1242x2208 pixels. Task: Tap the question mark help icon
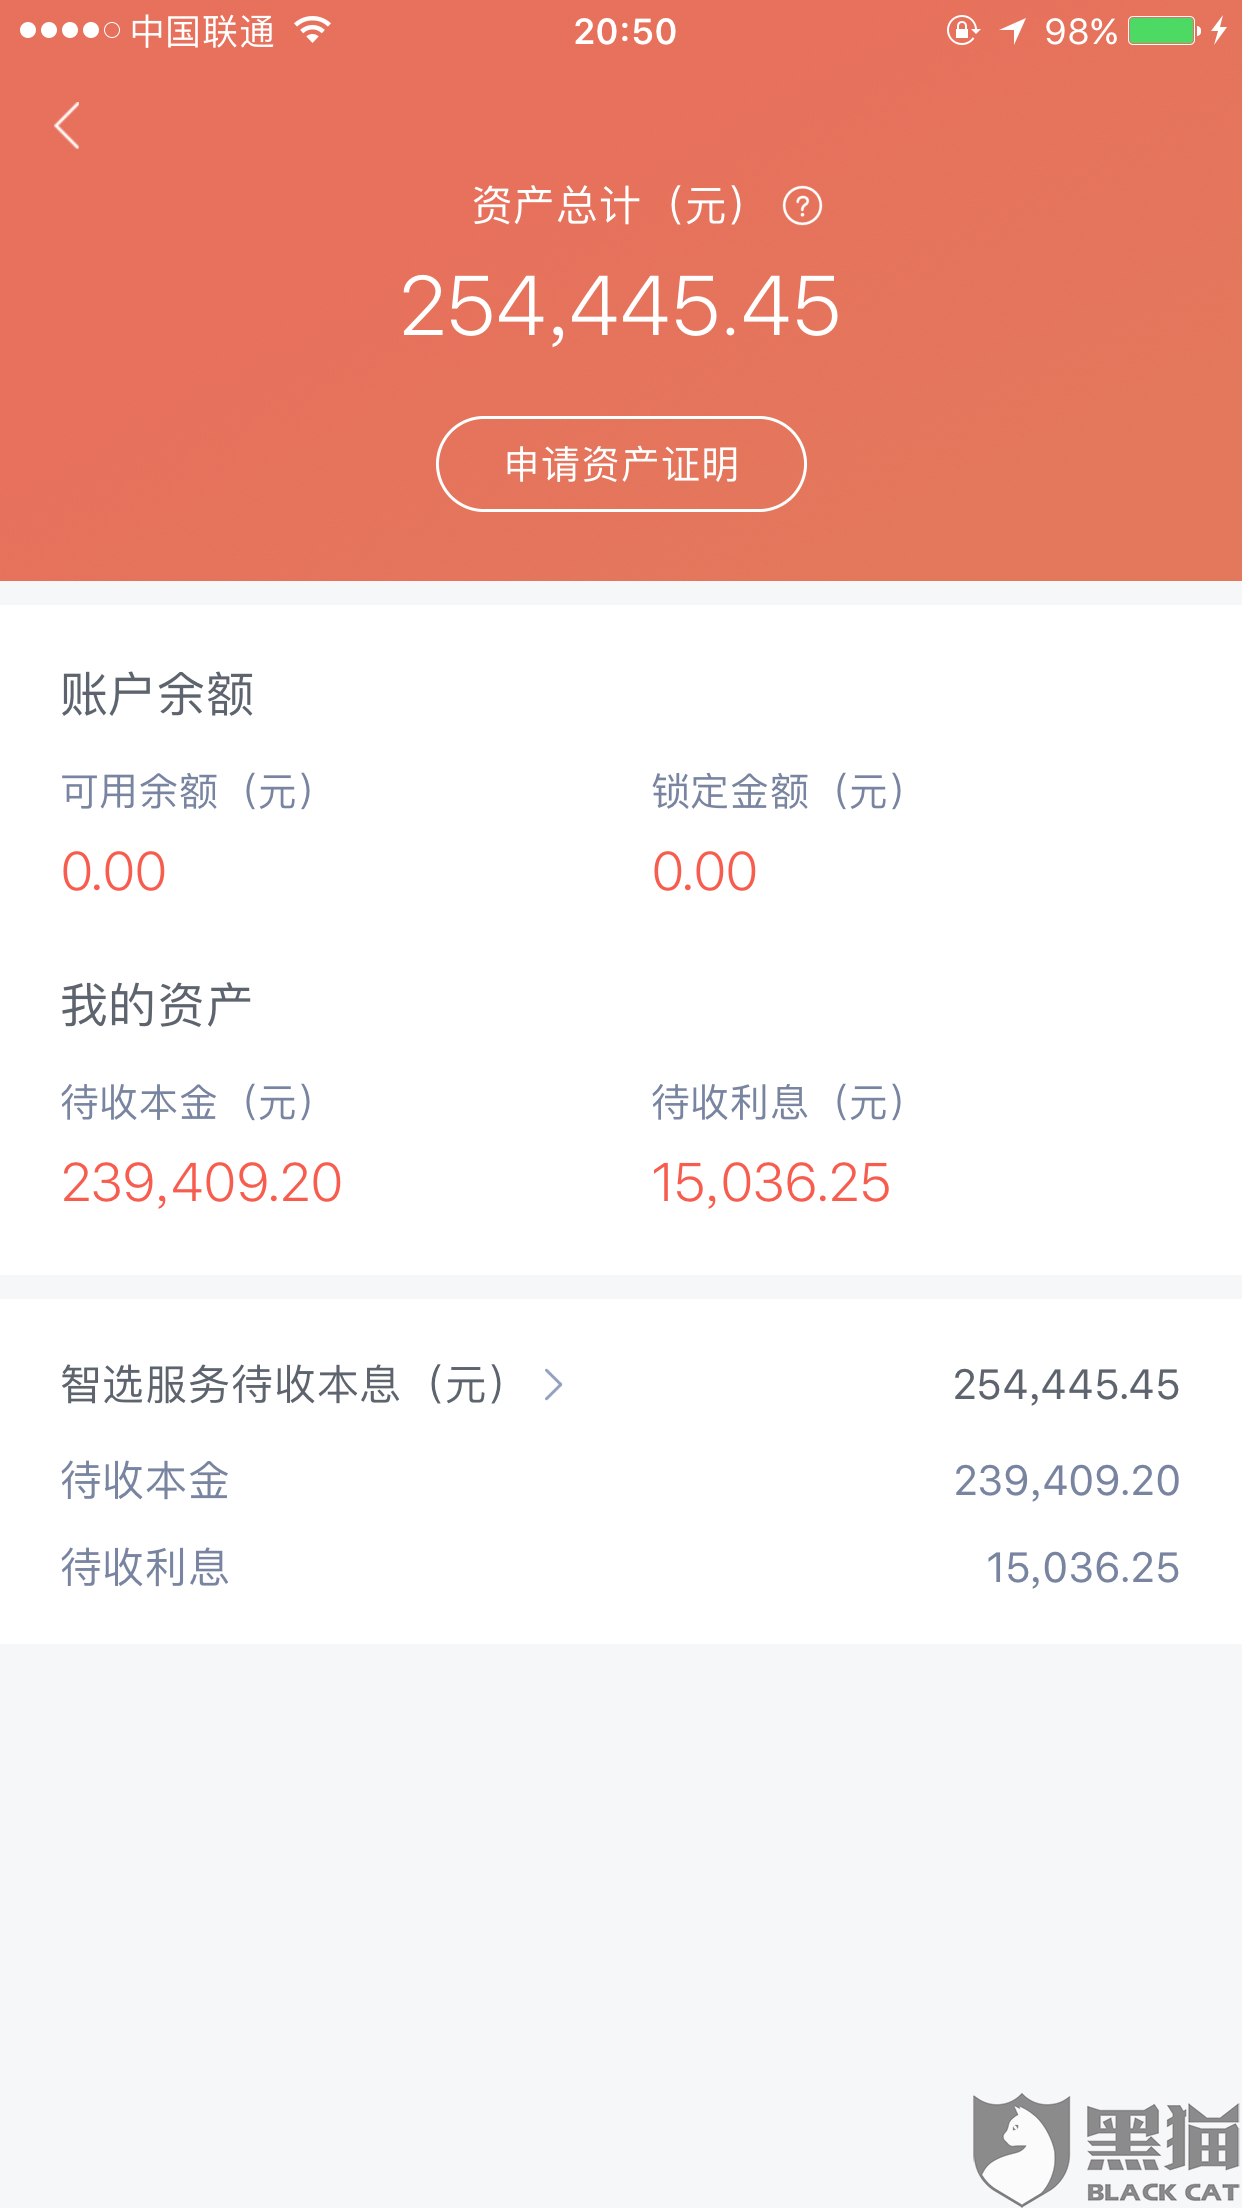coord(802,206)
